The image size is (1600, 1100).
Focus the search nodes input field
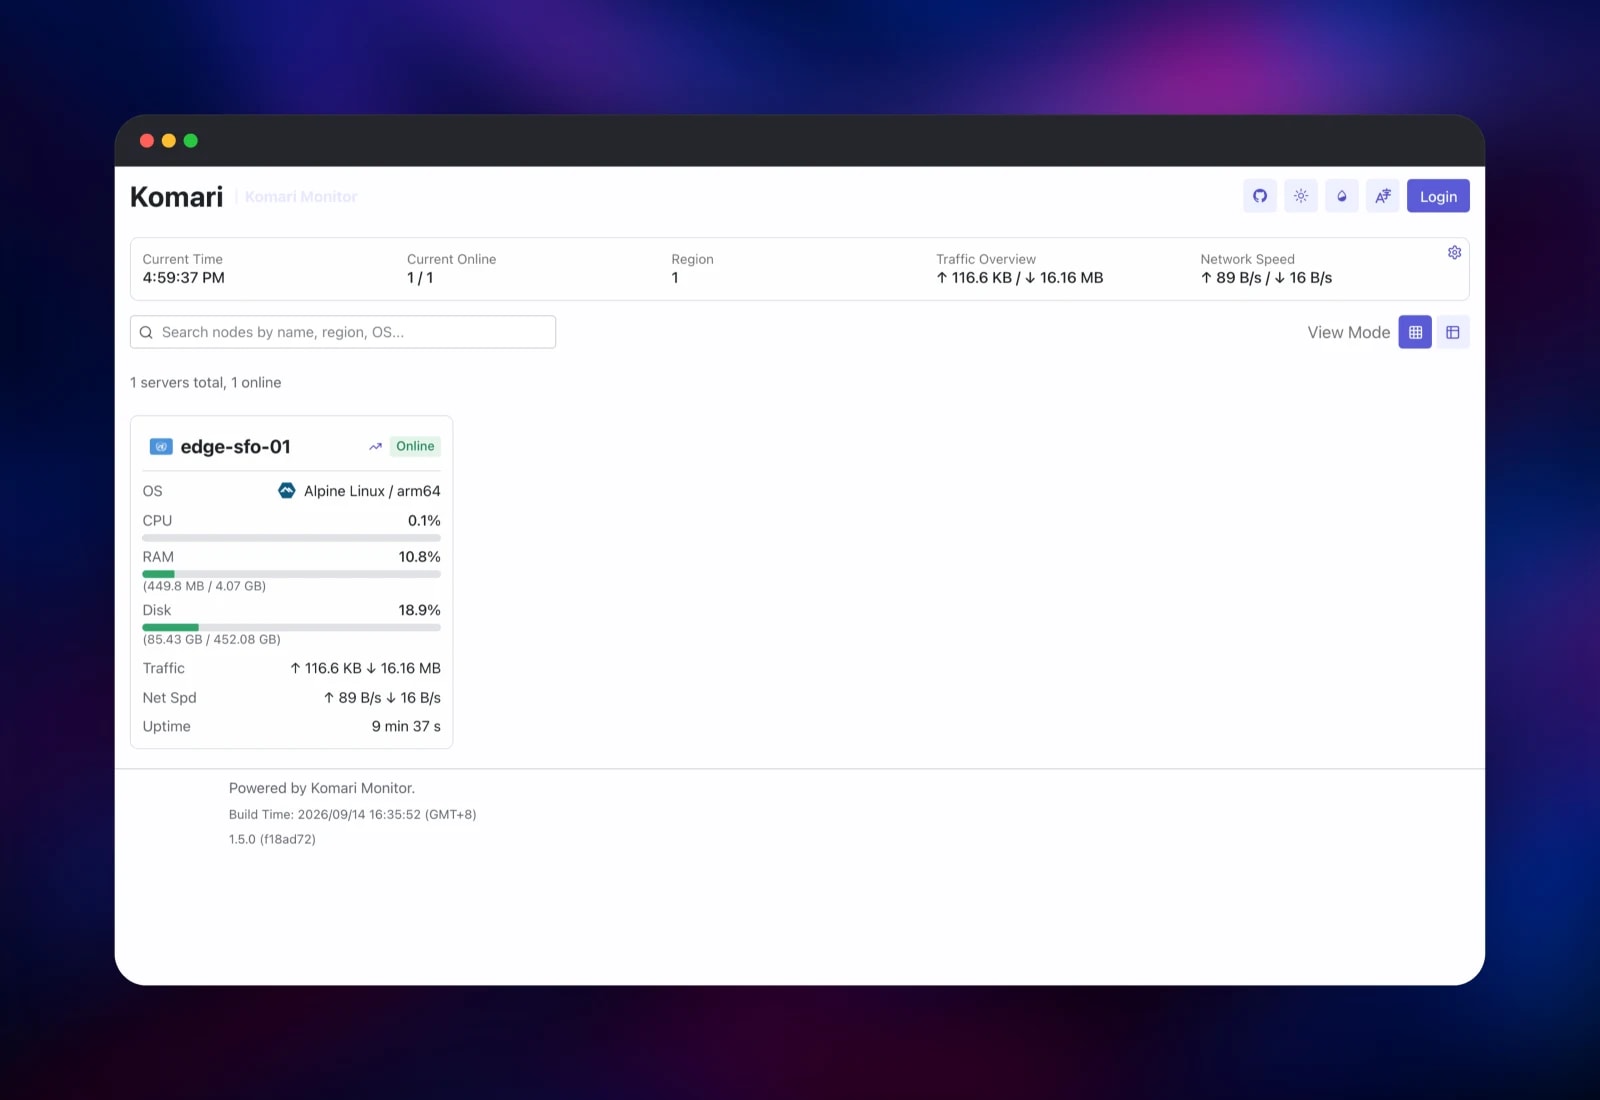[x=343, y=332]
